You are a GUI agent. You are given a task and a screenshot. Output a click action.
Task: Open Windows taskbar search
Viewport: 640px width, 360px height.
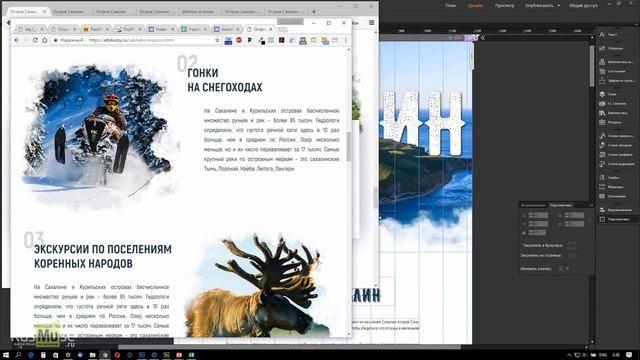(x=18, y=355)
